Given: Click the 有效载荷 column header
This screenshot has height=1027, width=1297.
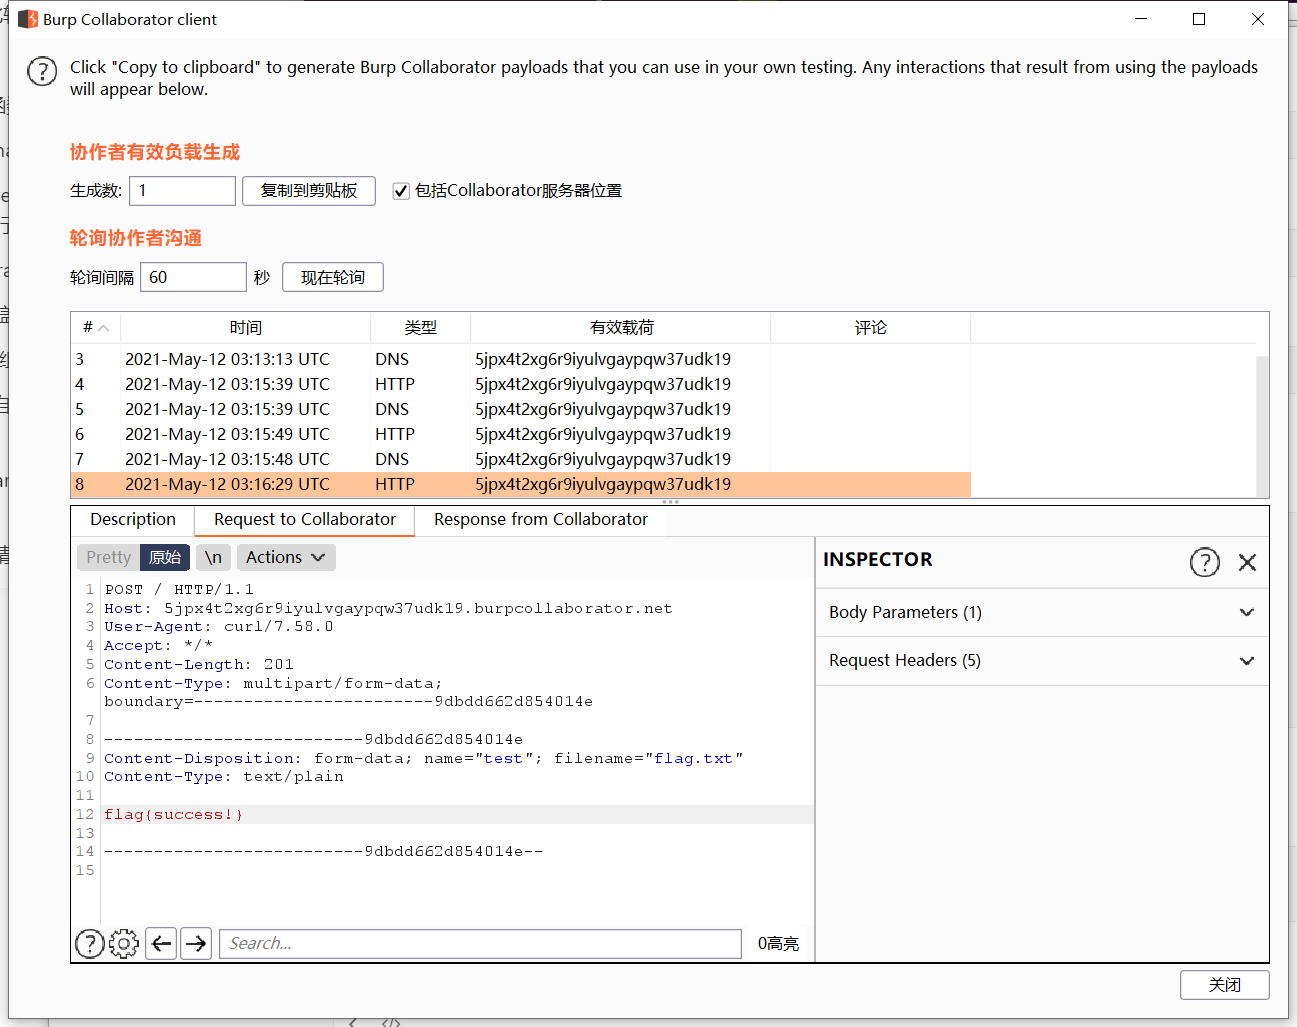Looking at the screenshot, I should point(620,327).
